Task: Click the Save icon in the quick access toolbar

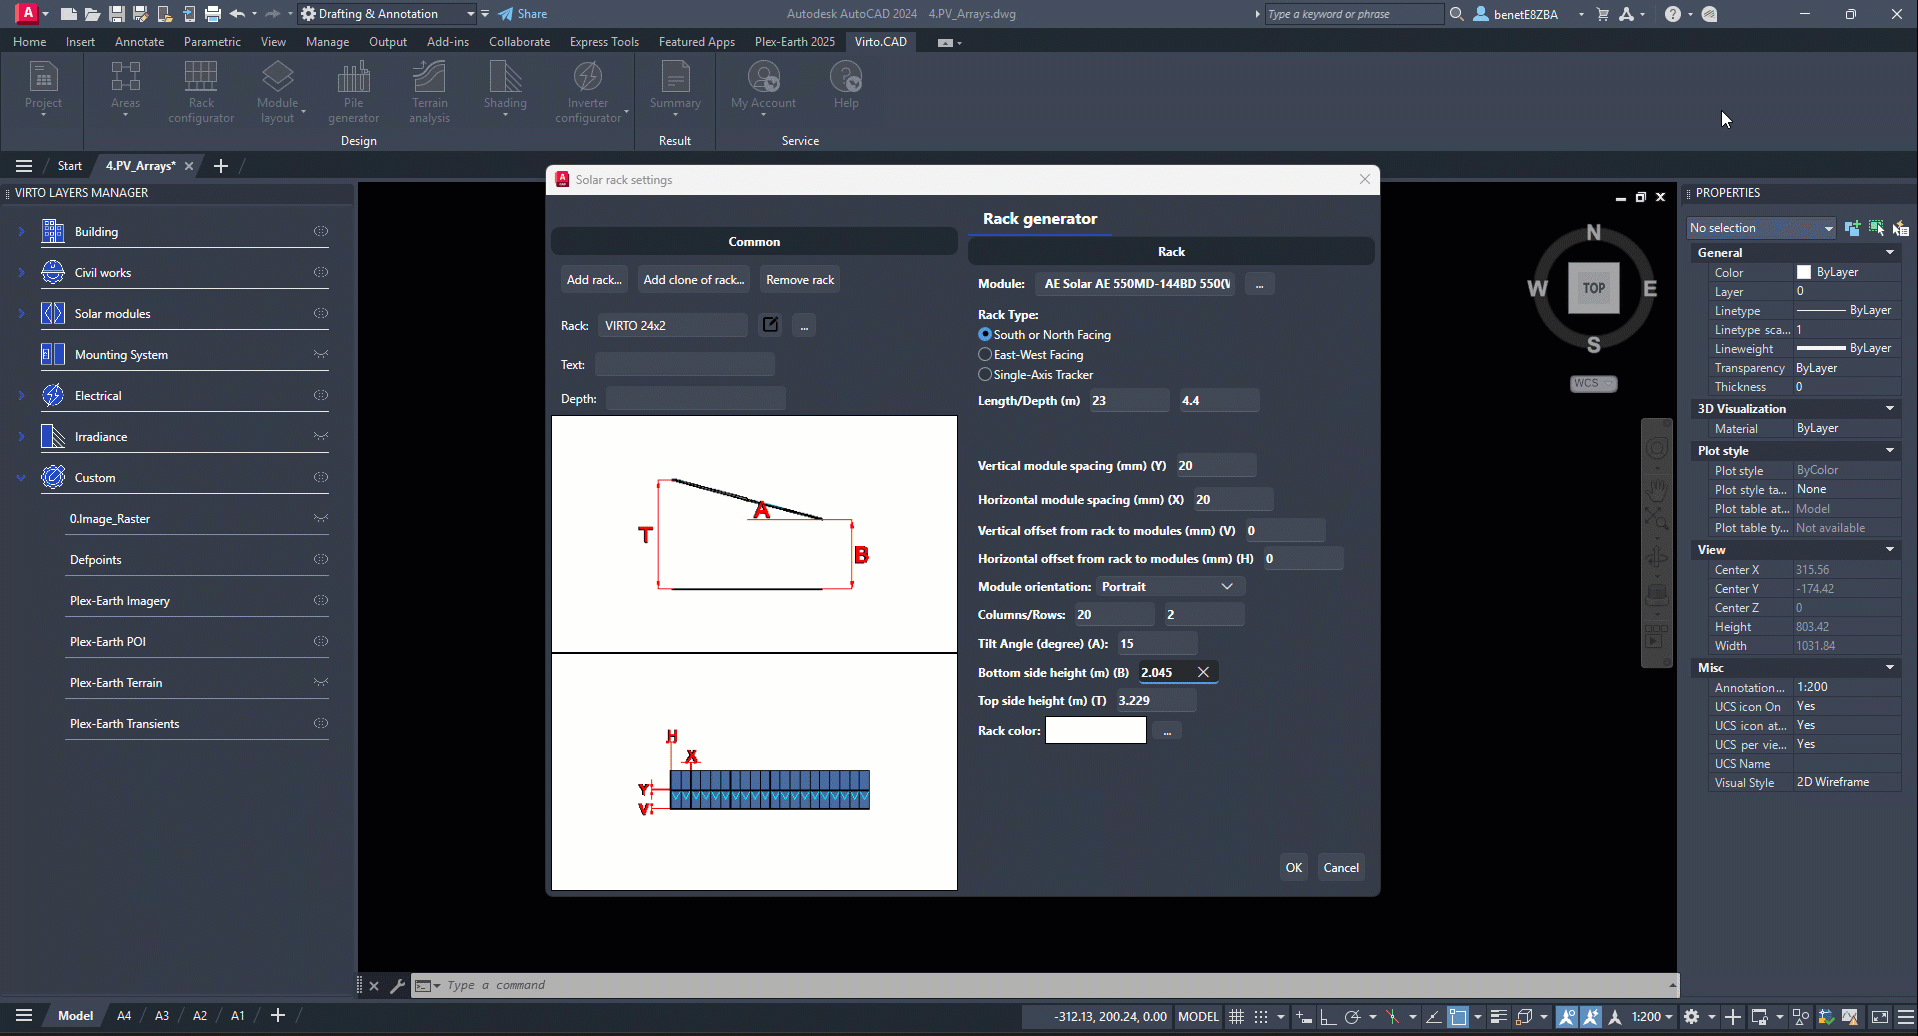Action: (x=116, y=14)
